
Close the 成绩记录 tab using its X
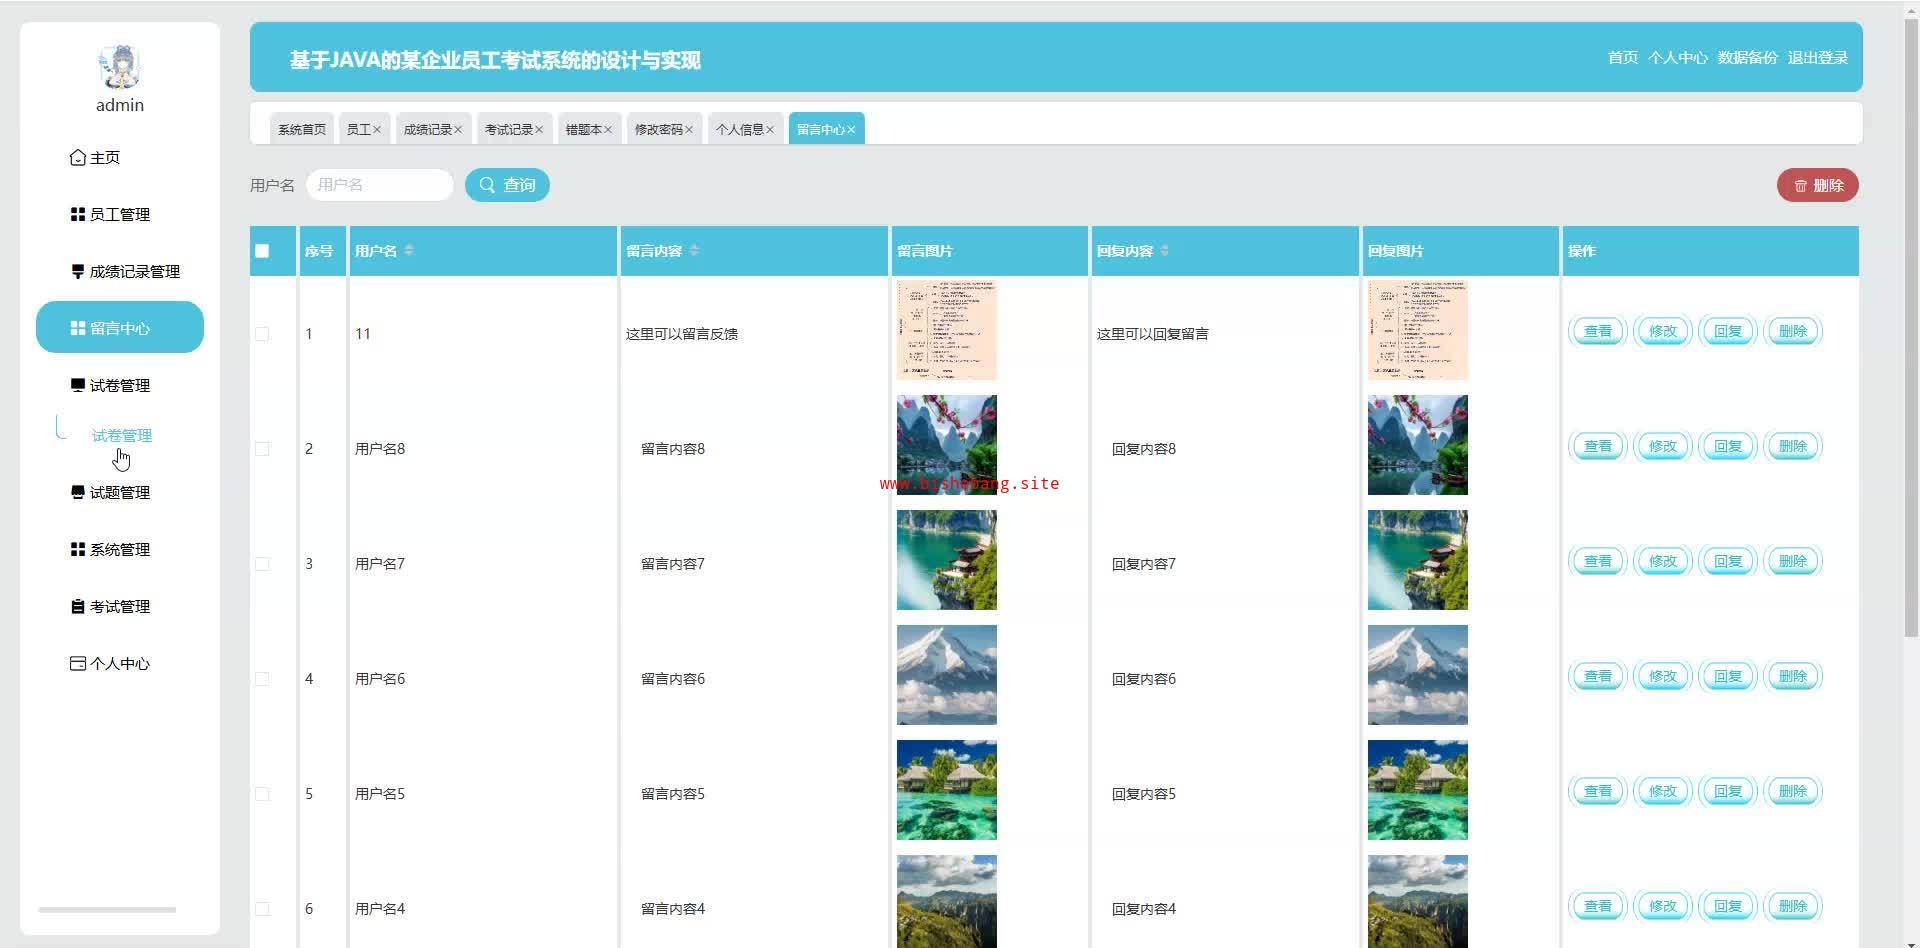coord(458,130)
